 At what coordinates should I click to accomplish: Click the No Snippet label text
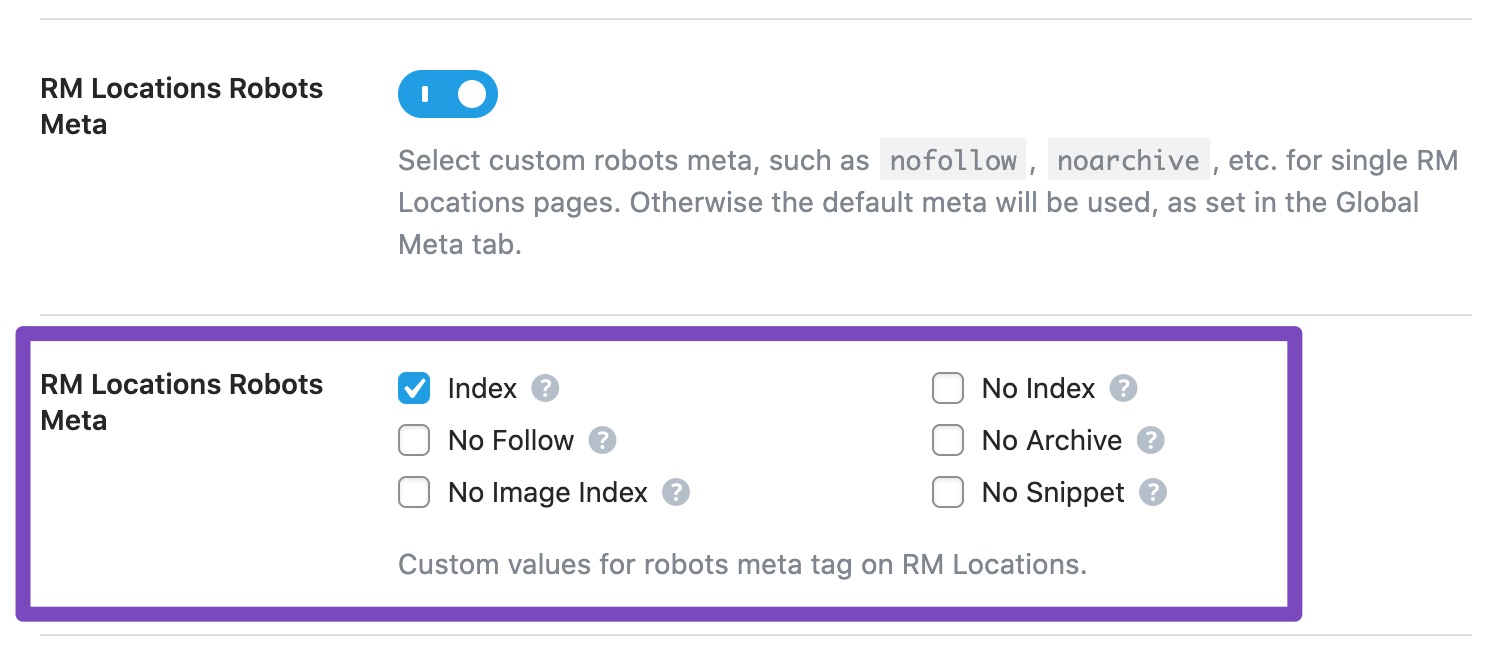pyautogui.click(x=1053, y=492)
